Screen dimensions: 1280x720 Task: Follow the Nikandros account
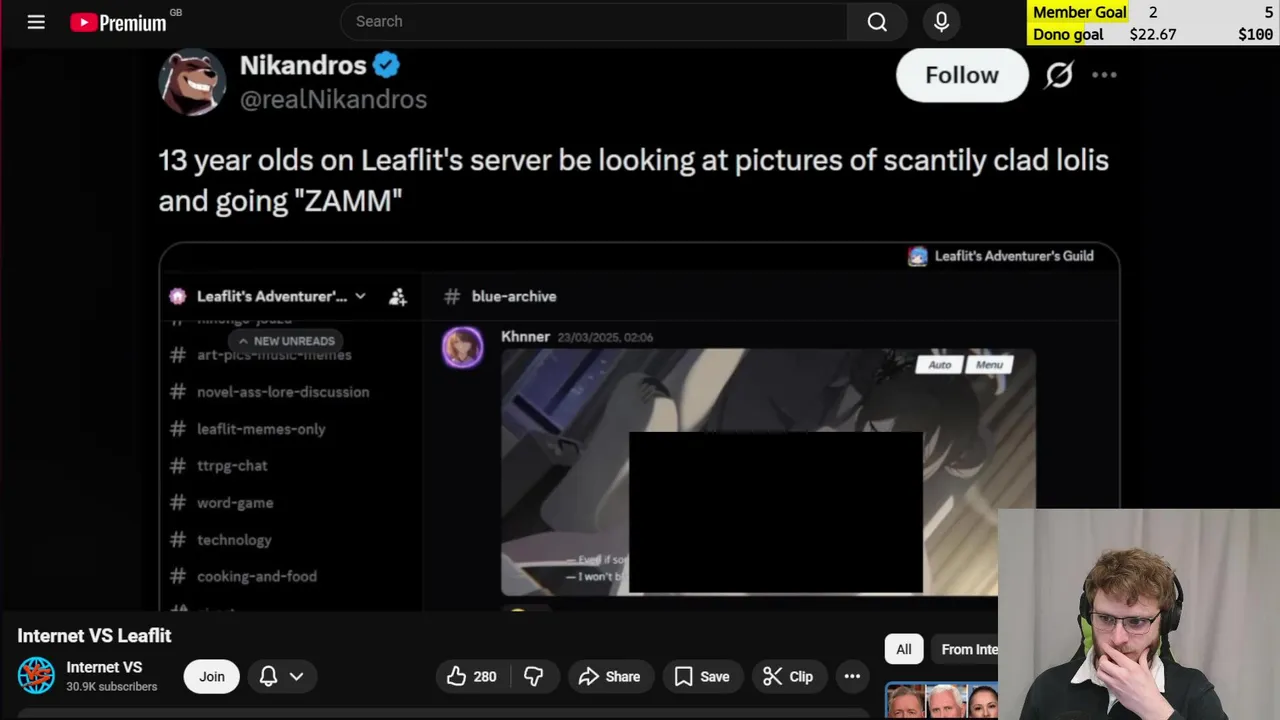point(962,75)
